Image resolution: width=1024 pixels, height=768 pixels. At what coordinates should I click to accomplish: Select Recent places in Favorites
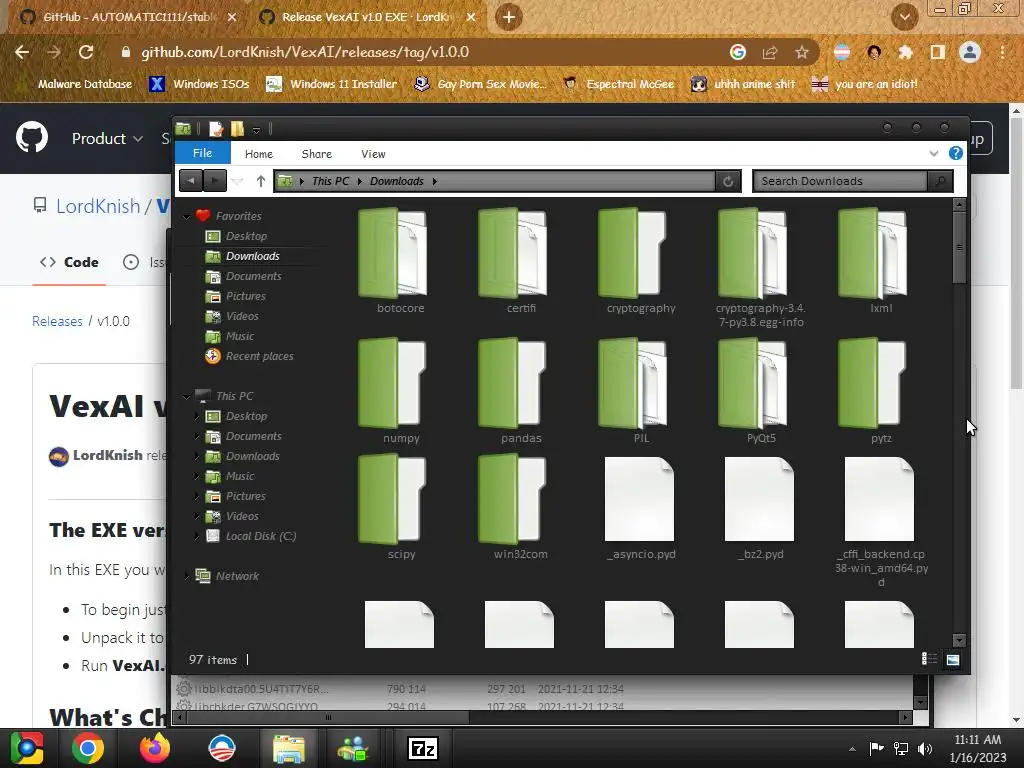tap(259, 356)
